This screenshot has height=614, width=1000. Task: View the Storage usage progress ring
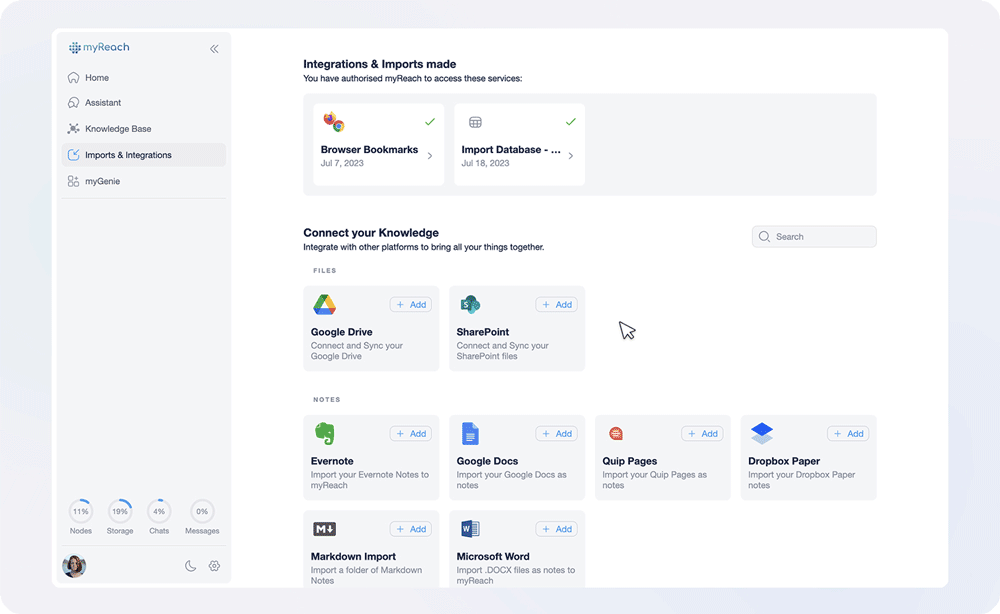tap(120, 511)
